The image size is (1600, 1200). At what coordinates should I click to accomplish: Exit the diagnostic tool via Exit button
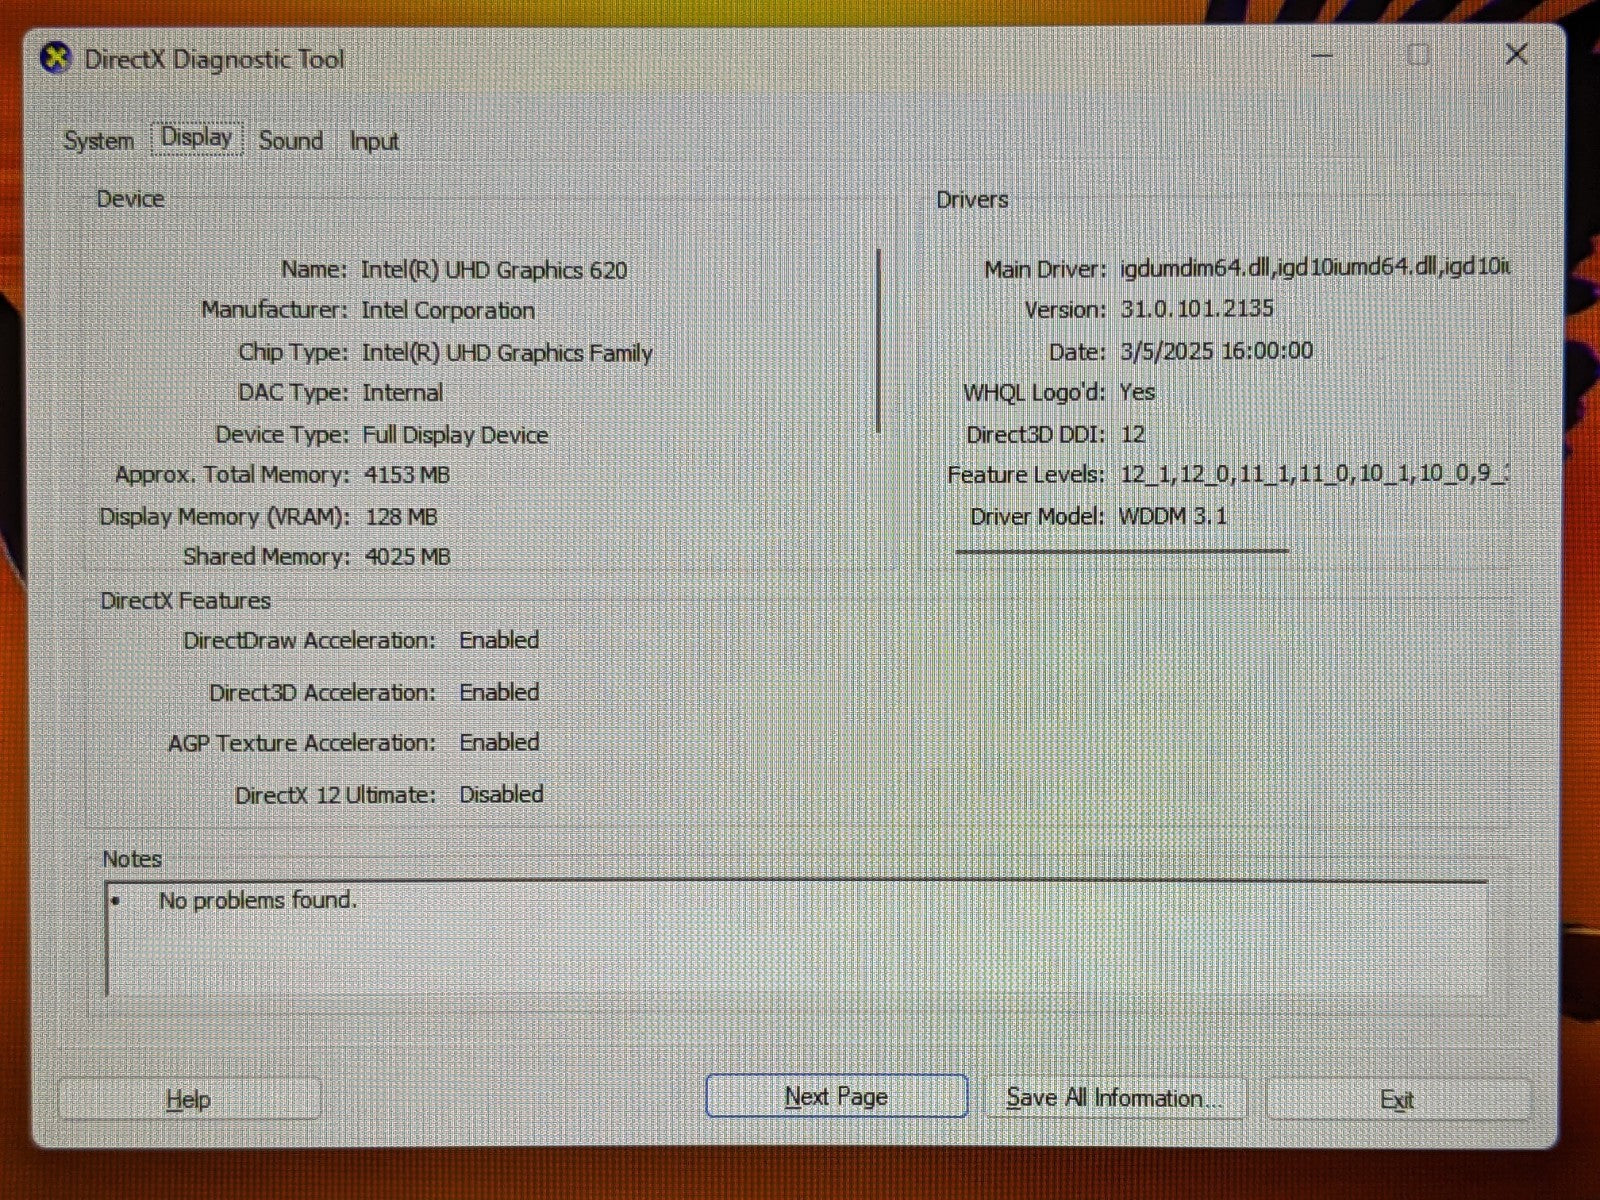1396,1100
